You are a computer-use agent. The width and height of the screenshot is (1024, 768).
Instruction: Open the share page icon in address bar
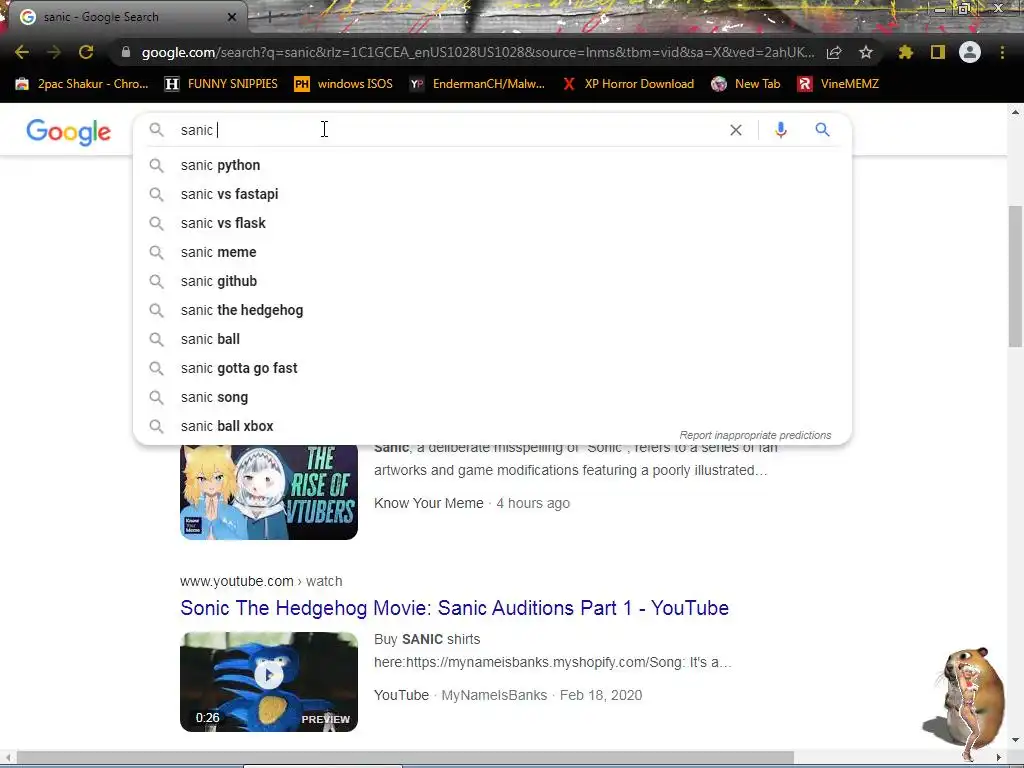tap(834, 52)
